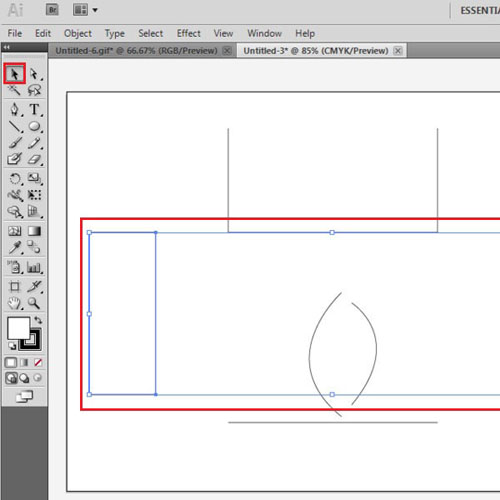The image size is (500, 500).
Task: Activate the Type tool
Action: 34,109
